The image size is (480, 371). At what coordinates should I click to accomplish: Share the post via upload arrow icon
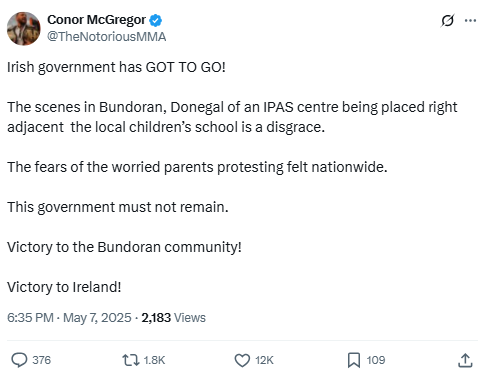pyautogui.click(x=465, y=360)
